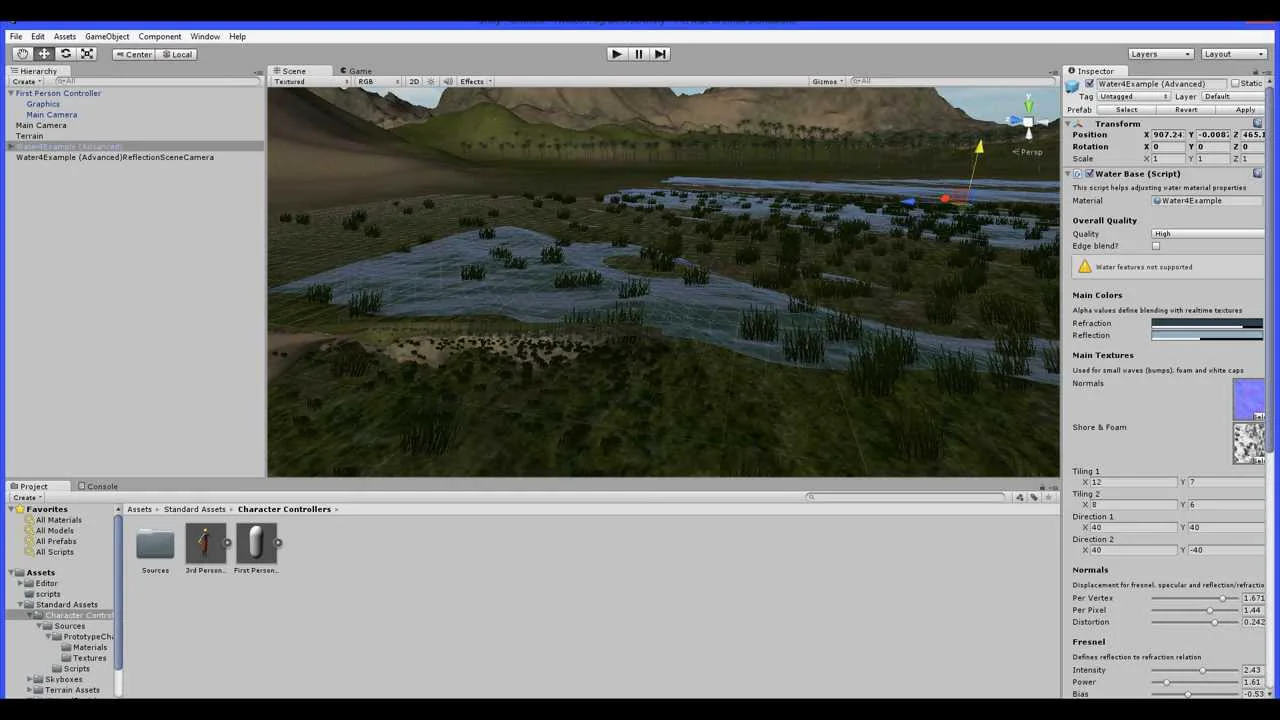Toggle the GameObject active checkbox
The height and width of the screenshot is (720, 1280).
tap(1089, 84)
